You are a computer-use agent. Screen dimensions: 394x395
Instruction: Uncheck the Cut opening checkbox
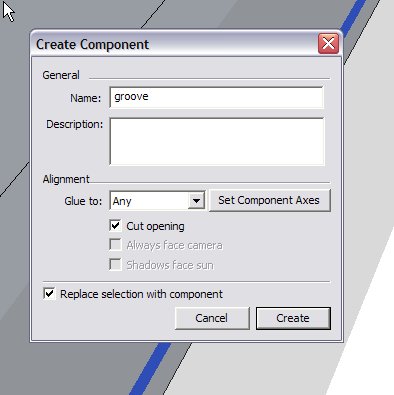tap(115, 226)
